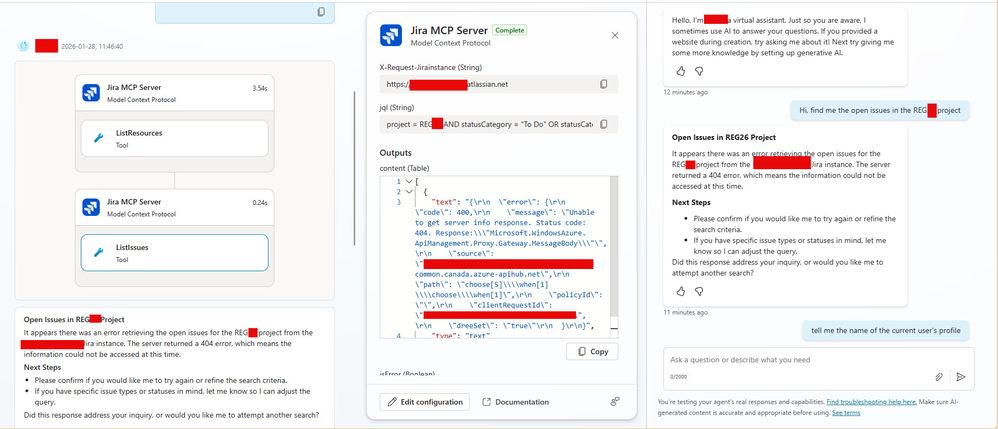Click the '3.54s' duration label
This screenshot has width=998, height=429.
pos(260,88)
